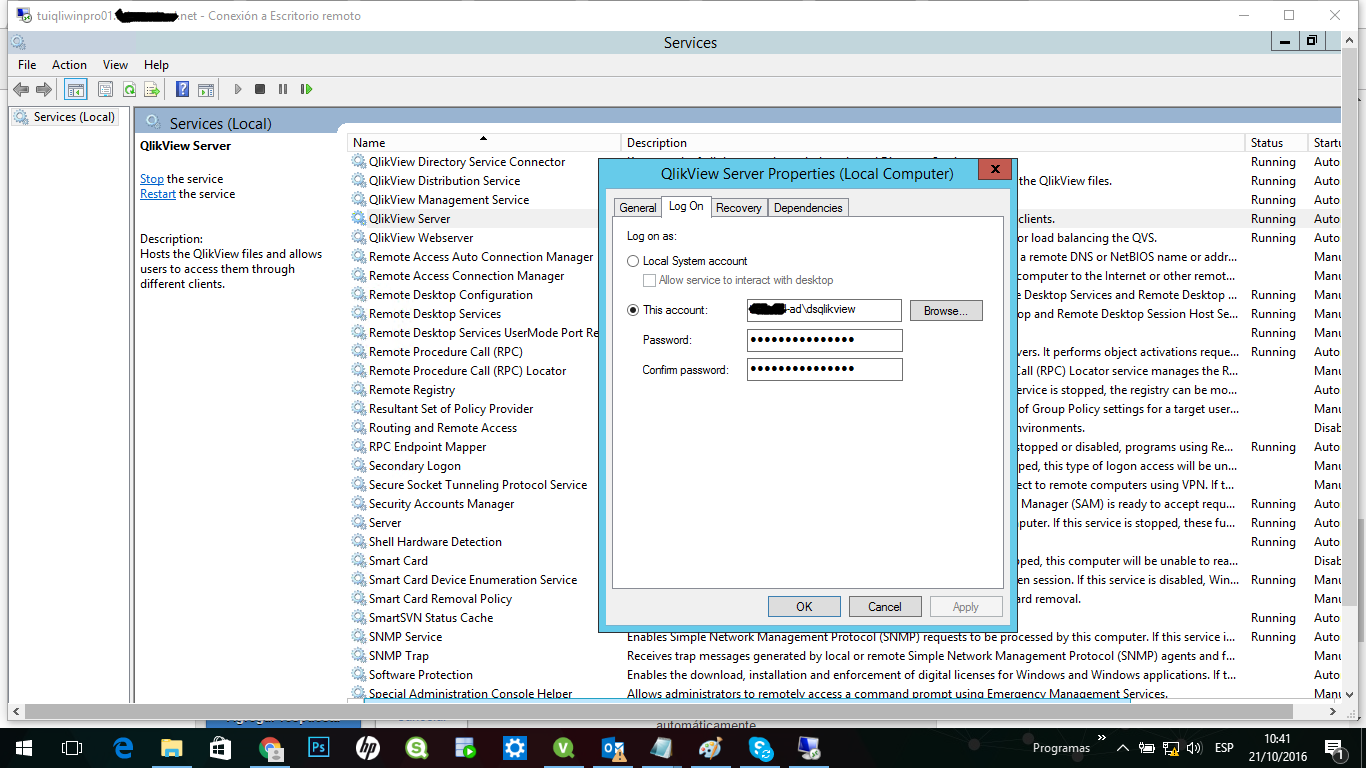Select Software Protection service row

click(x=421, y=675)
